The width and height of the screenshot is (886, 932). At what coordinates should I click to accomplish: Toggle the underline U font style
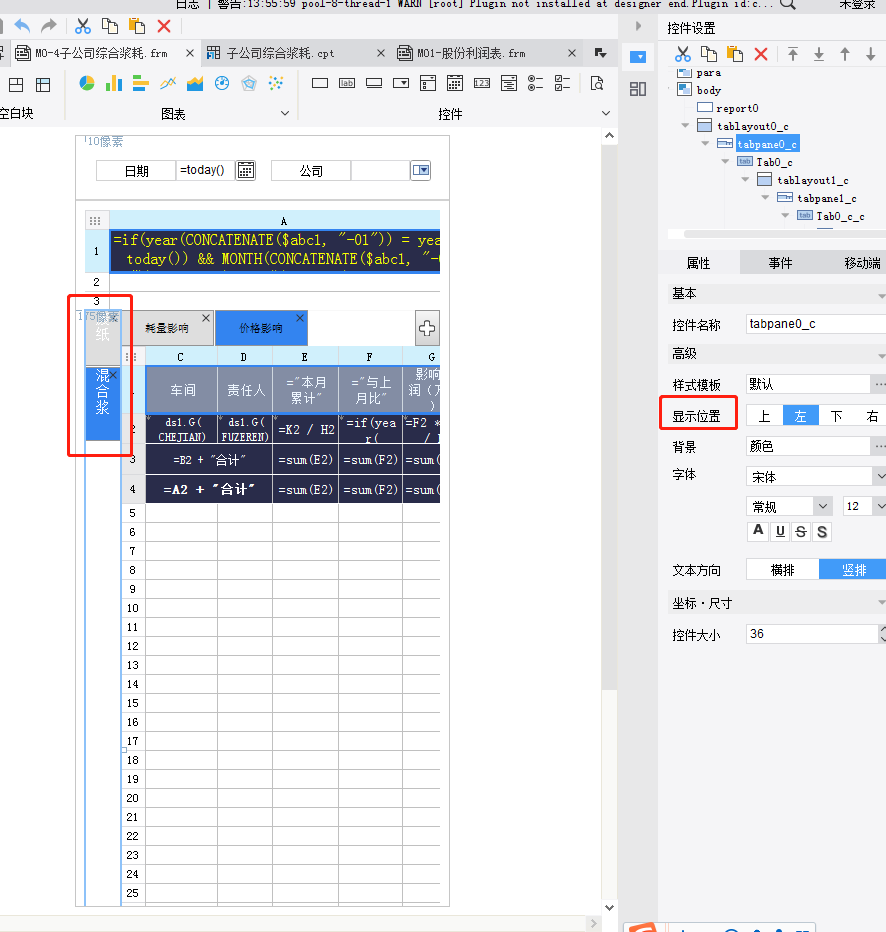[780, 531]
